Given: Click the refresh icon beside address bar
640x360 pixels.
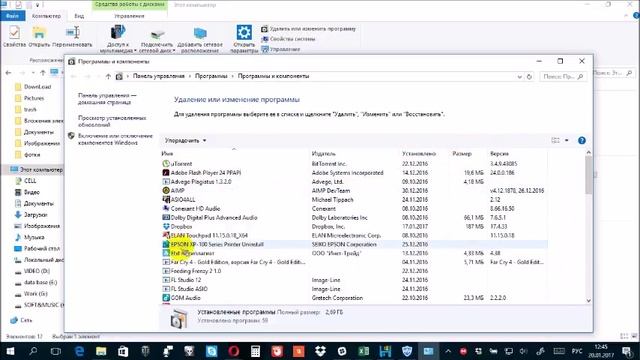Looking at the screenshot, I should pyautogui.click(x=529, y=77).
